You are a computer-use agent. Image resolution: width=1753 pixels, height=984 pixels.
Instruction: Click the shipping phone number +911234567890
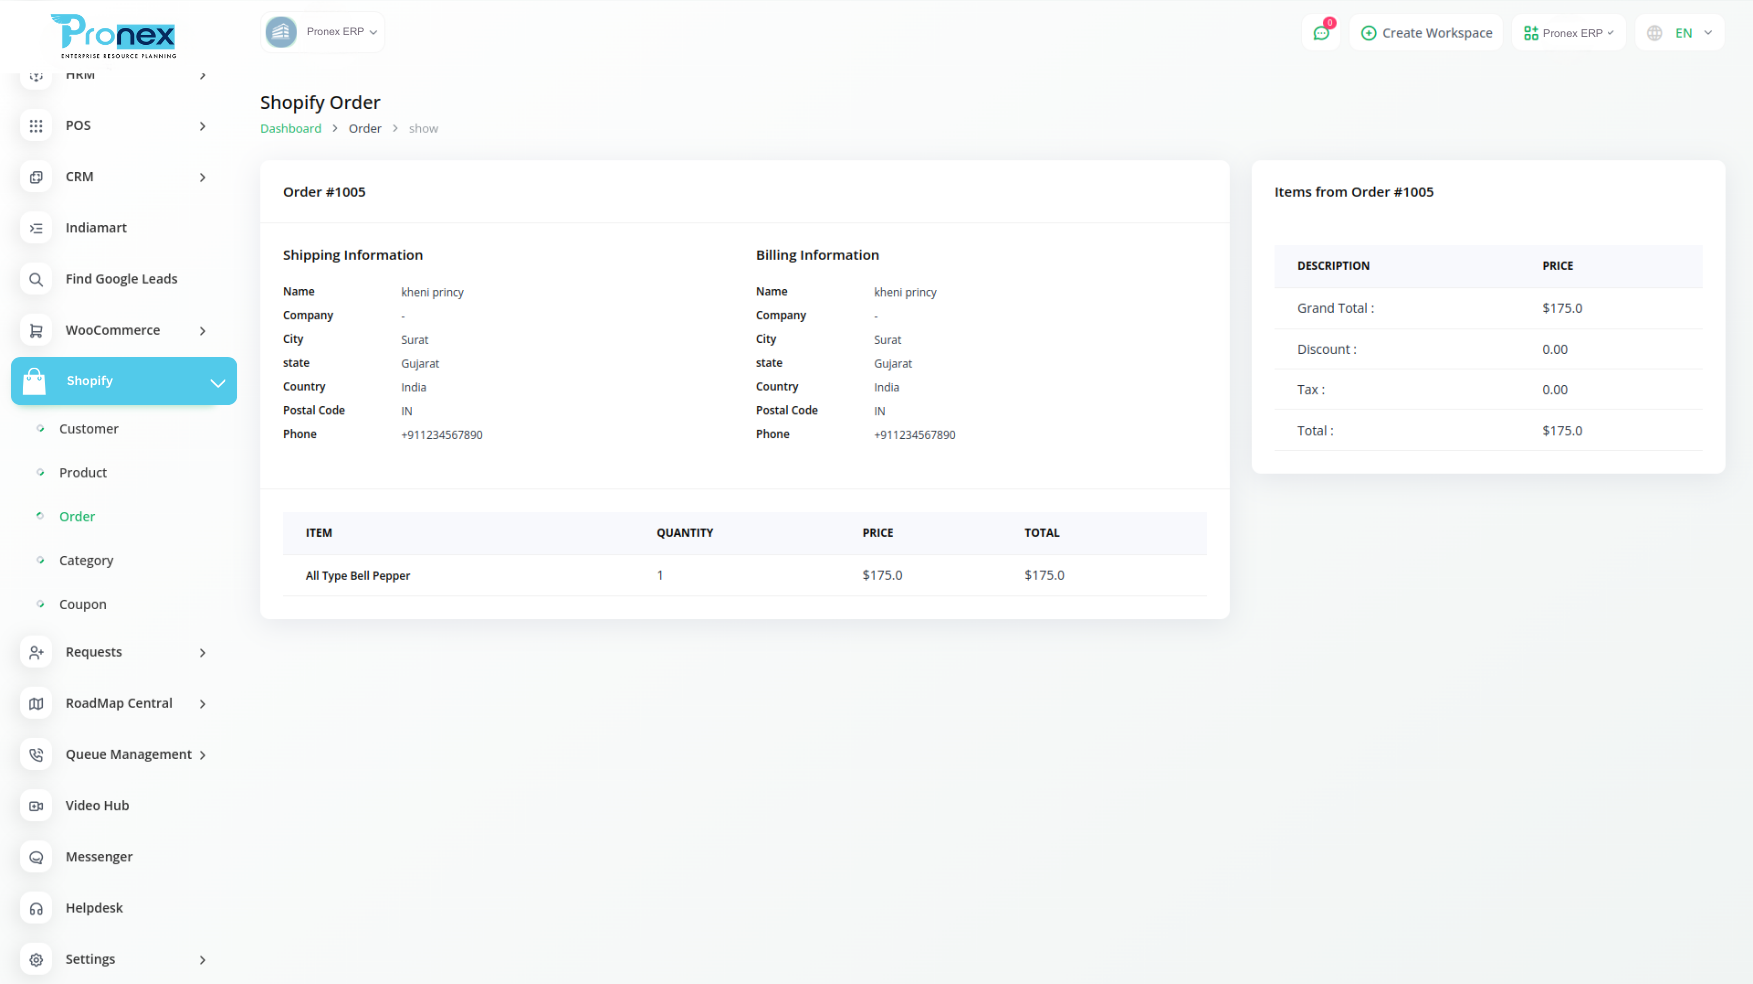(442, 435)
